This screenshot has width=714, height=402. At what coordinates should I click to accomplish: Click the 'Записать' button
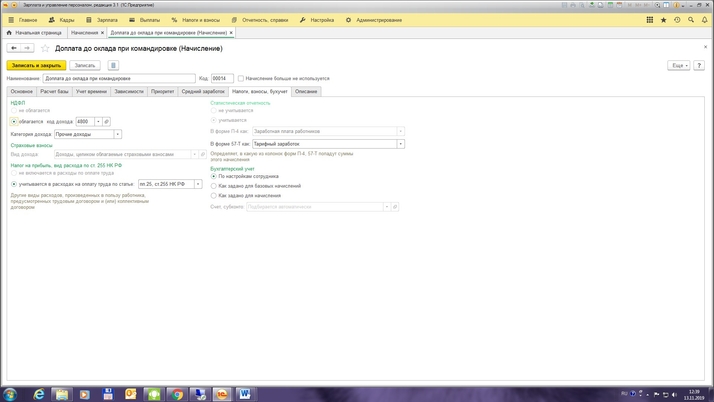point(85,65)
